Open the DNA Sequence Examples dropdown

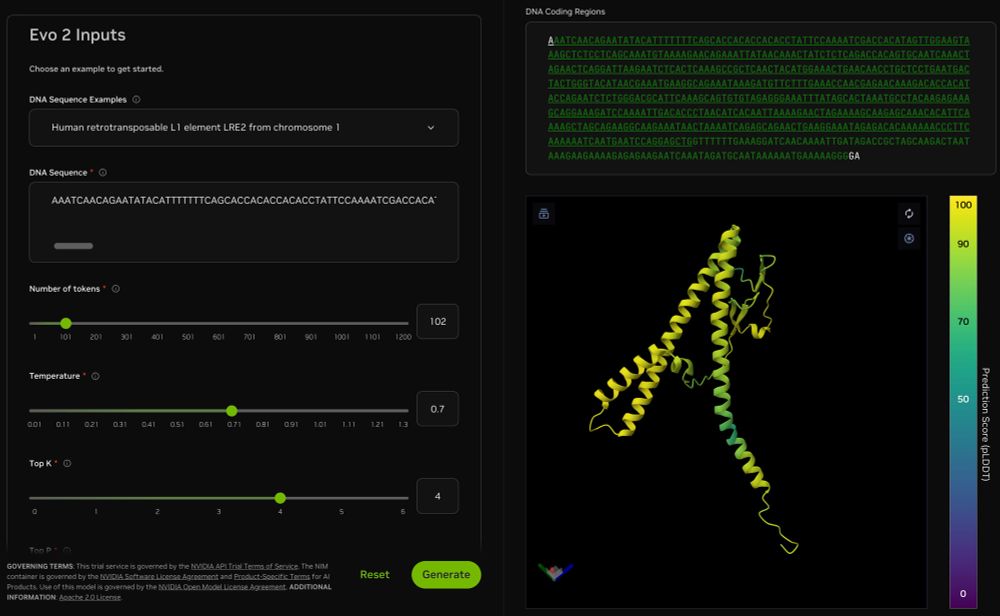click(244, 128)
